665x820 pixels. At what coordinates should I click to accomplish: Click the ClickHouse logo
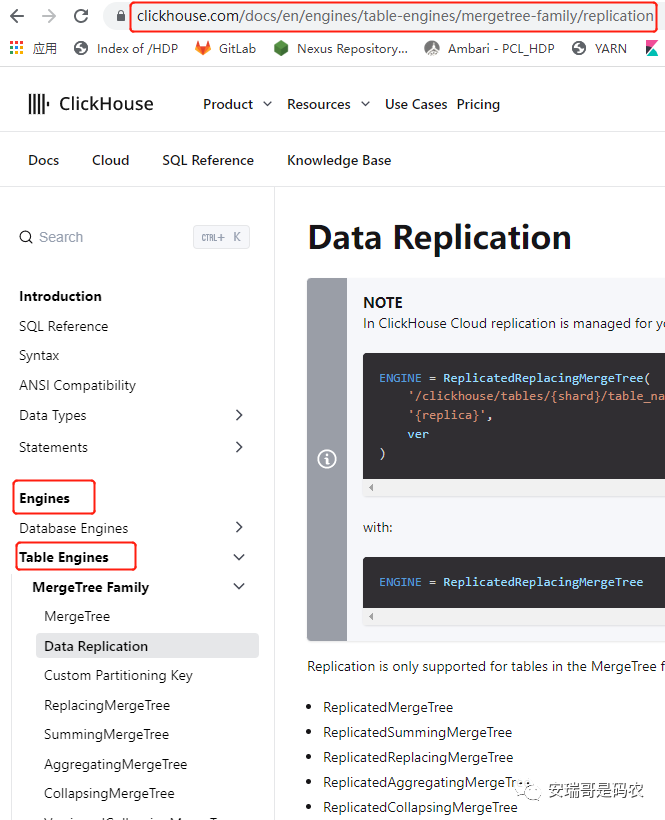point(91,104)
